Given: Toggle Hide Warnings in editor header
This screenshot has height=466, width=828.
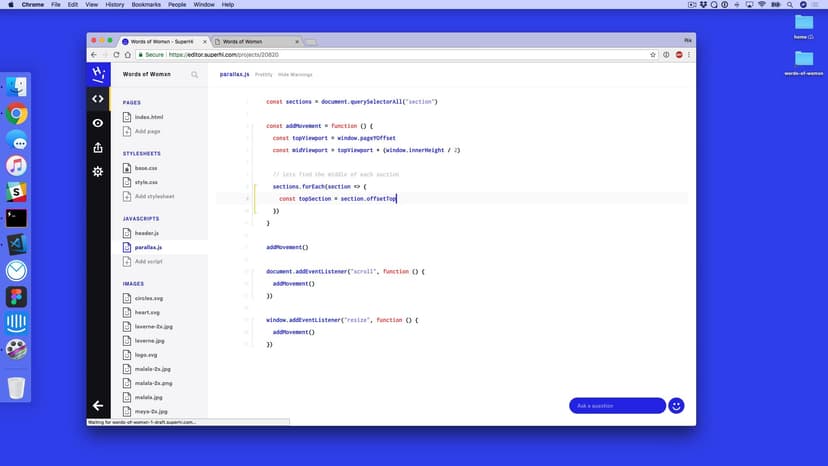Looking at the screenshot, I should tap(295, 74).
